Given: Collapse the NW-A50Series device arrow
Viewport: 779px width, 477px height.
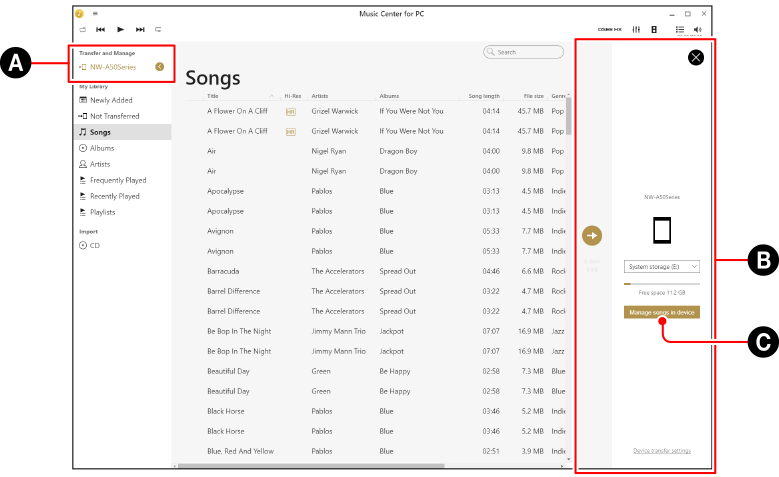Looking at the screenshot, I should coord(160,67).
